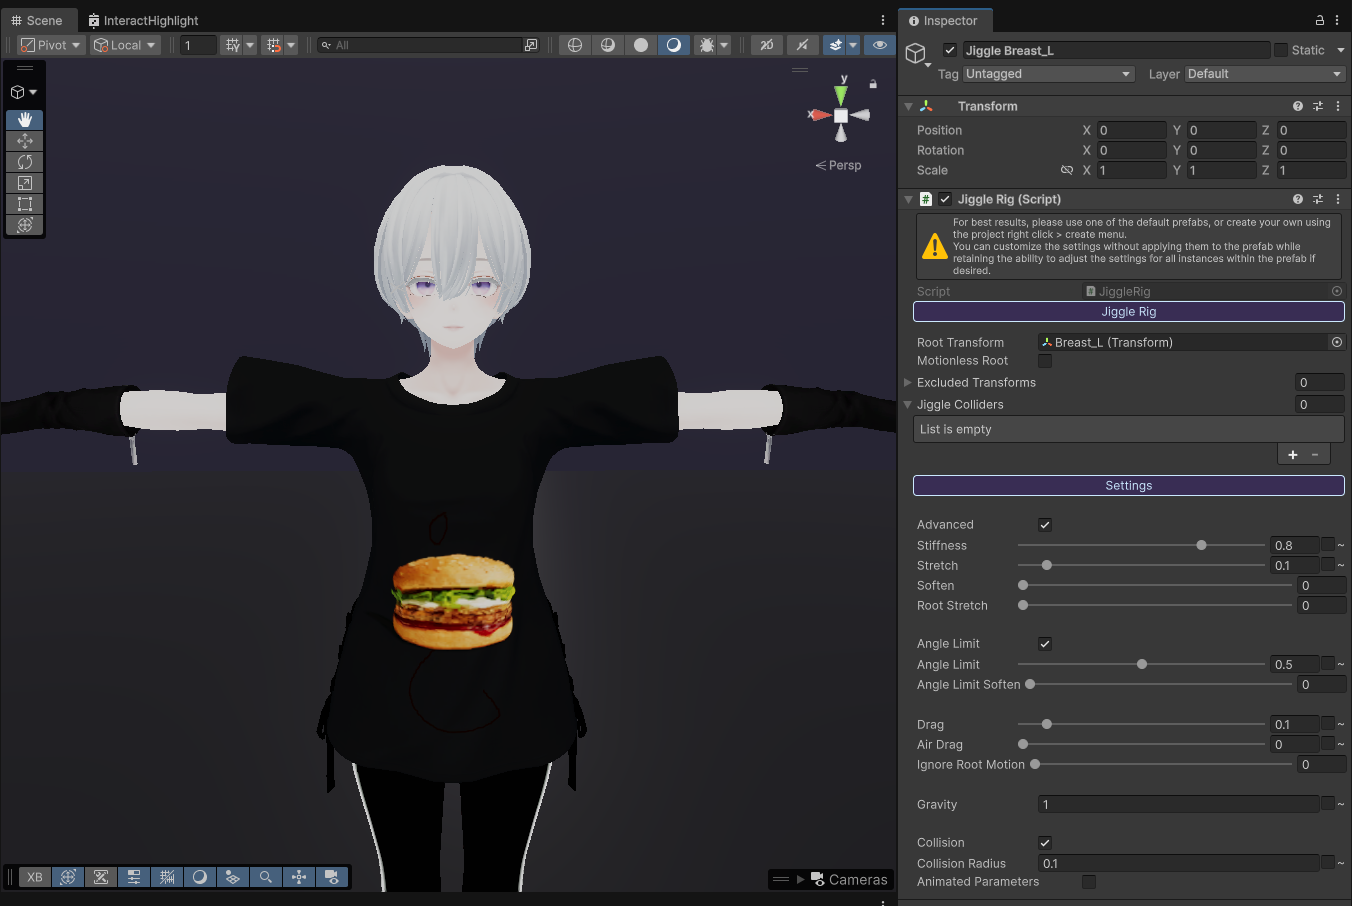Viewport: 1352px width, 906px height.
Task: Click the Settings button in Jiggle Rig
Action: click(x=1128, y=485)
